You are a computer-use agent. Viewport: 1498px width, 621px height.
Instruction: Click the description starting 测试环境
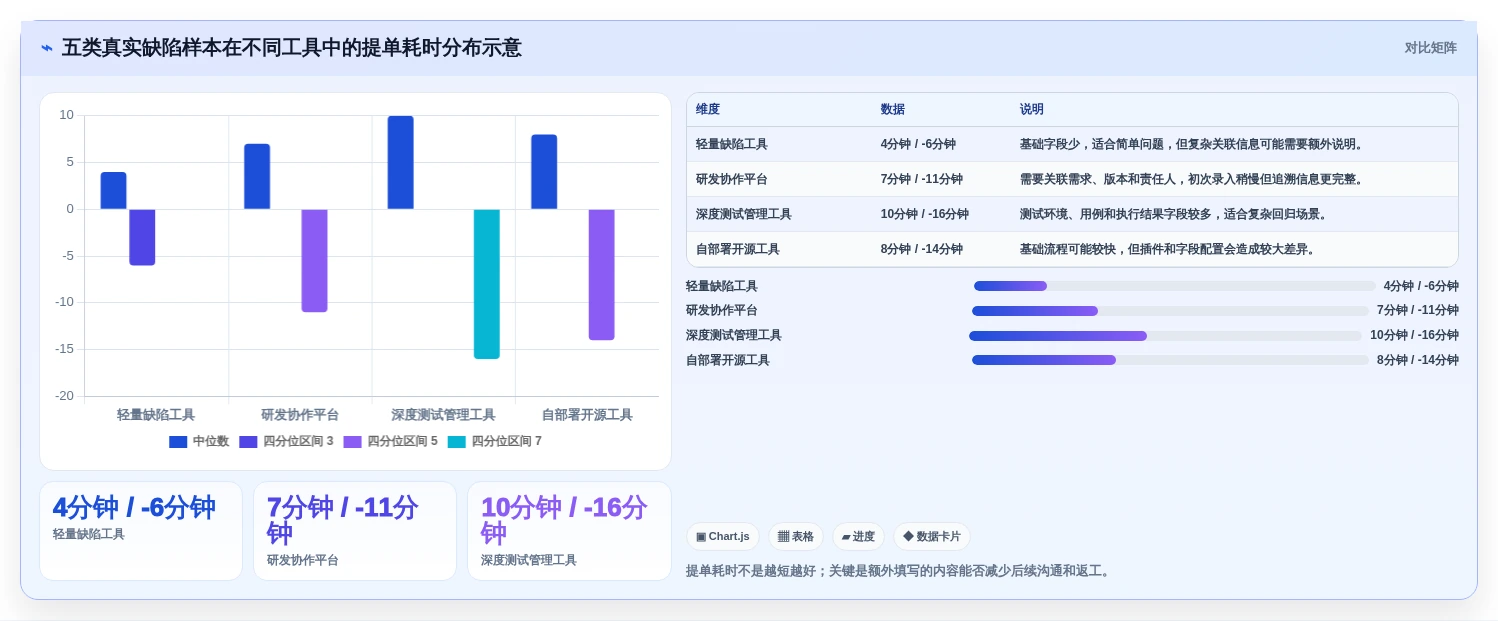tap(1174, 215)
